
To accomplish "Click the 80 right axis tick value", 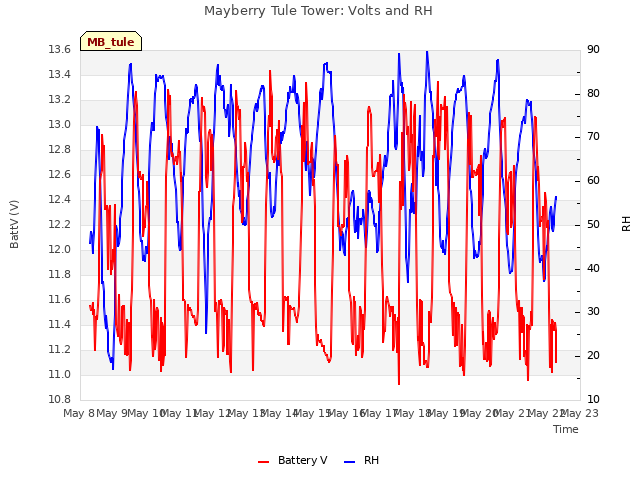I will (x=593, y=93).
